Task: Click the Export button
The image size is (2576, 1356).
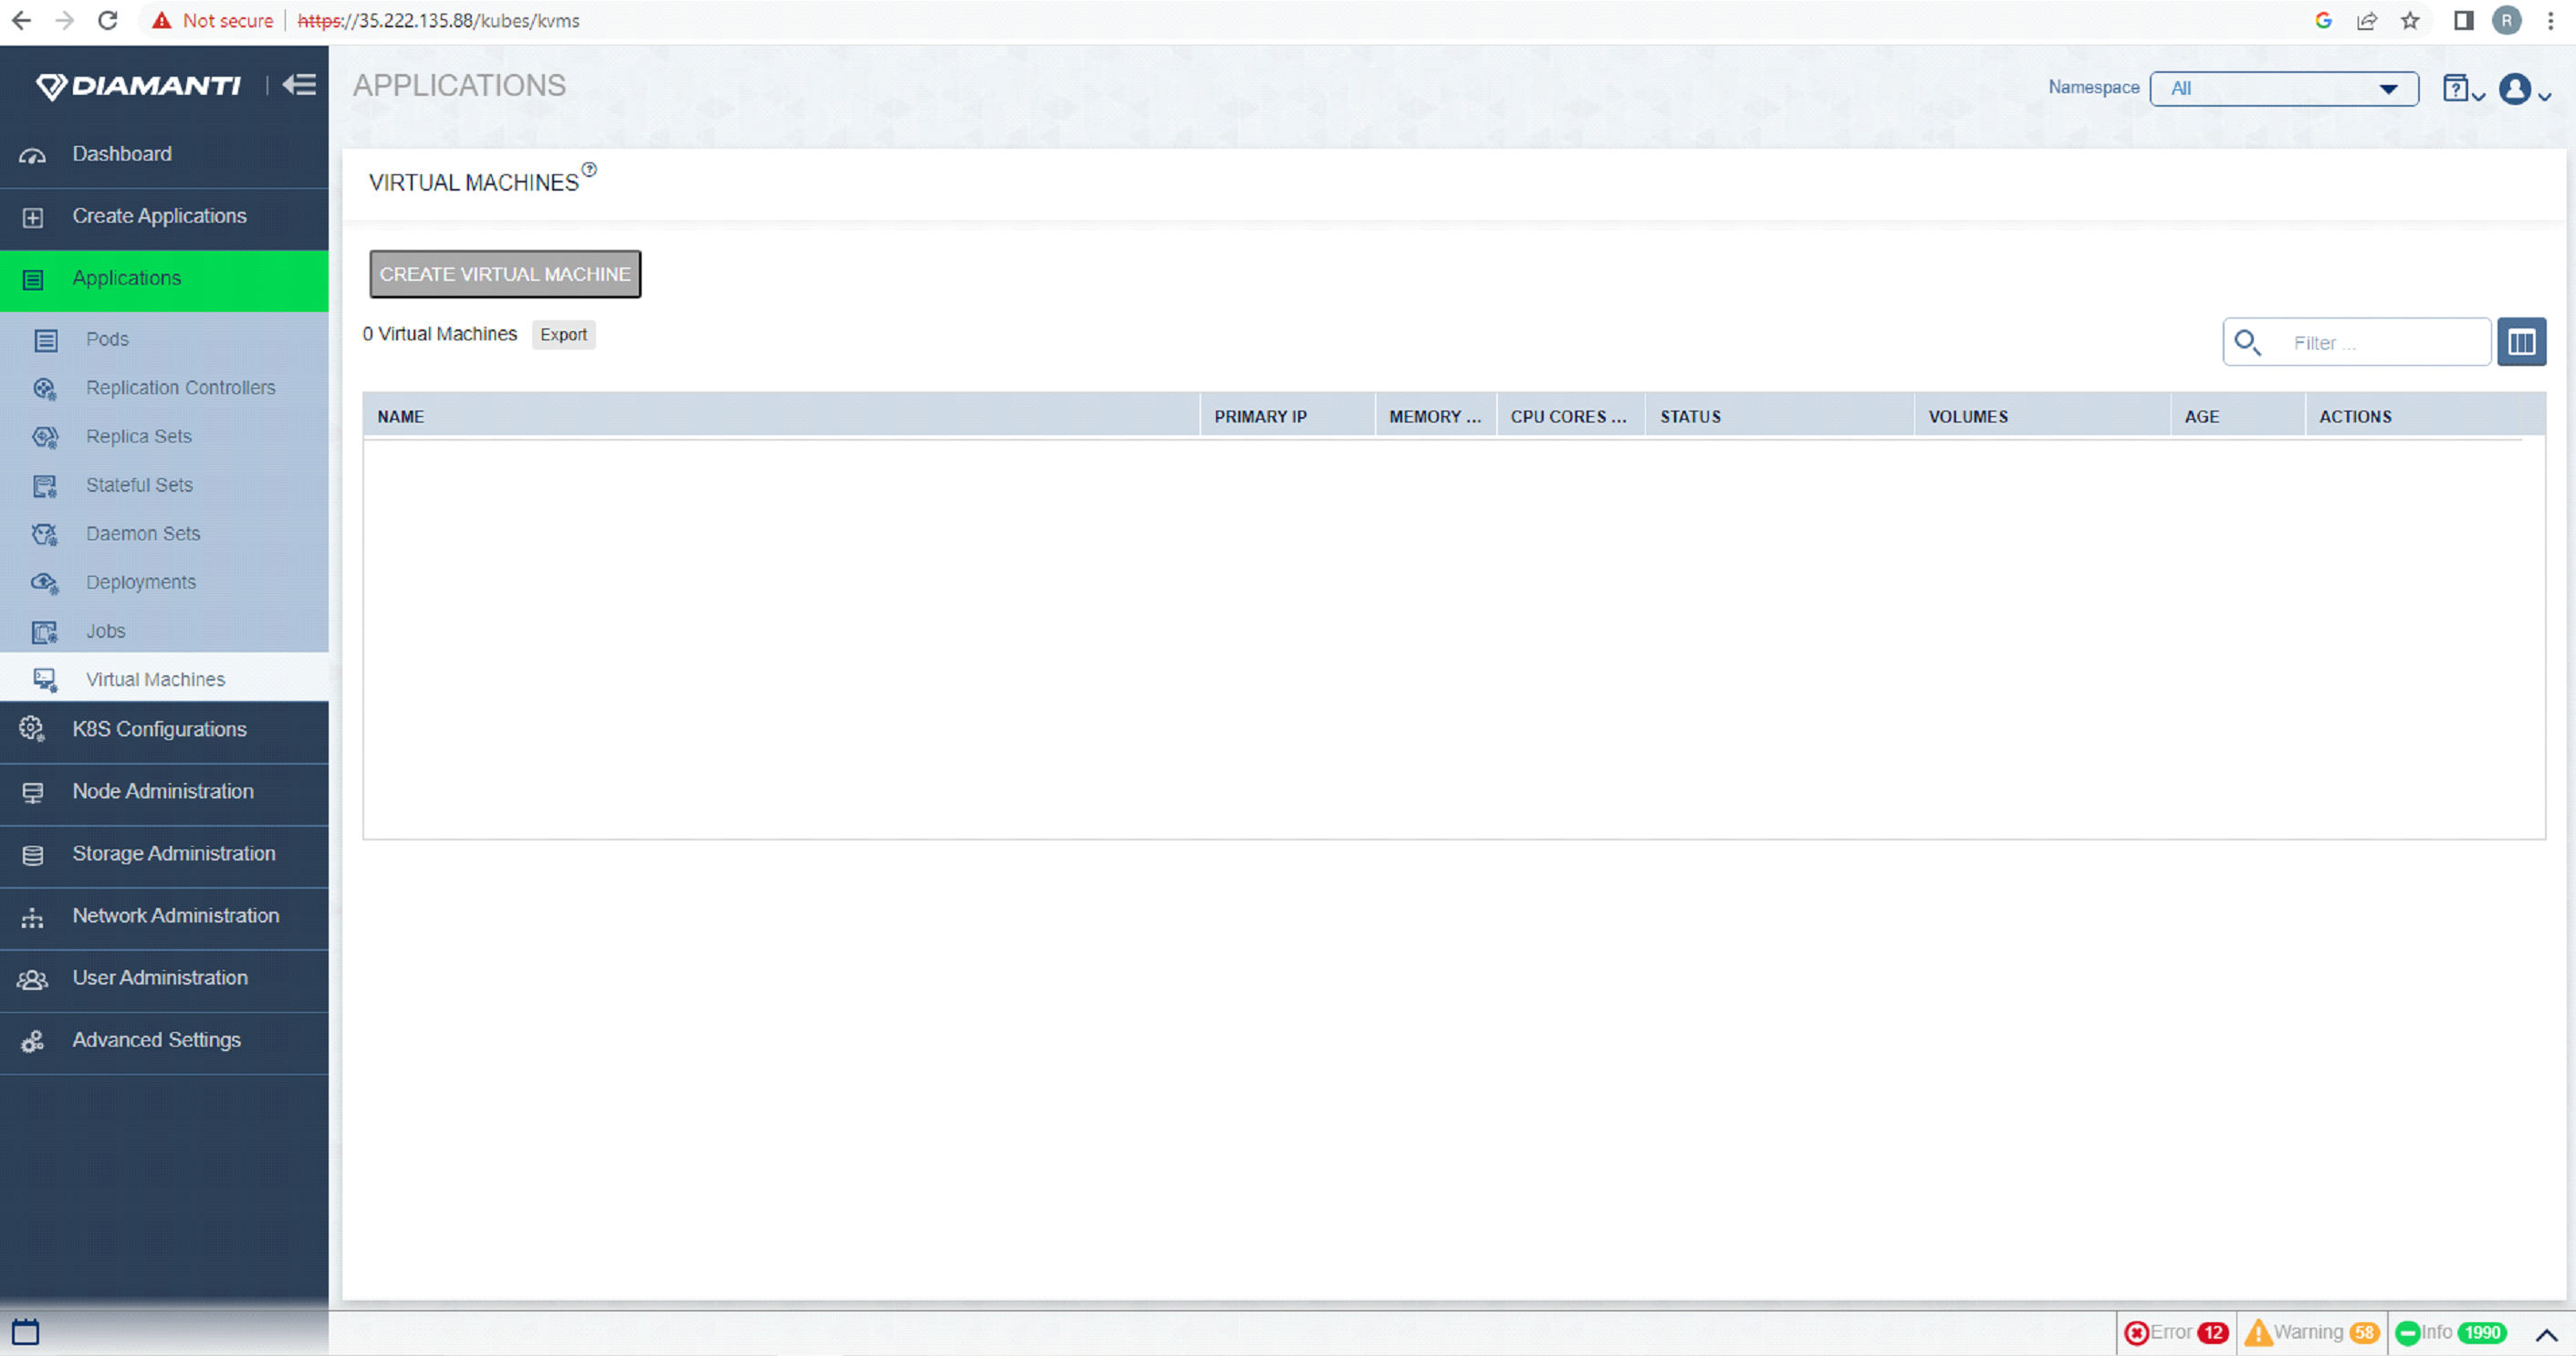Action: point(564,334)
